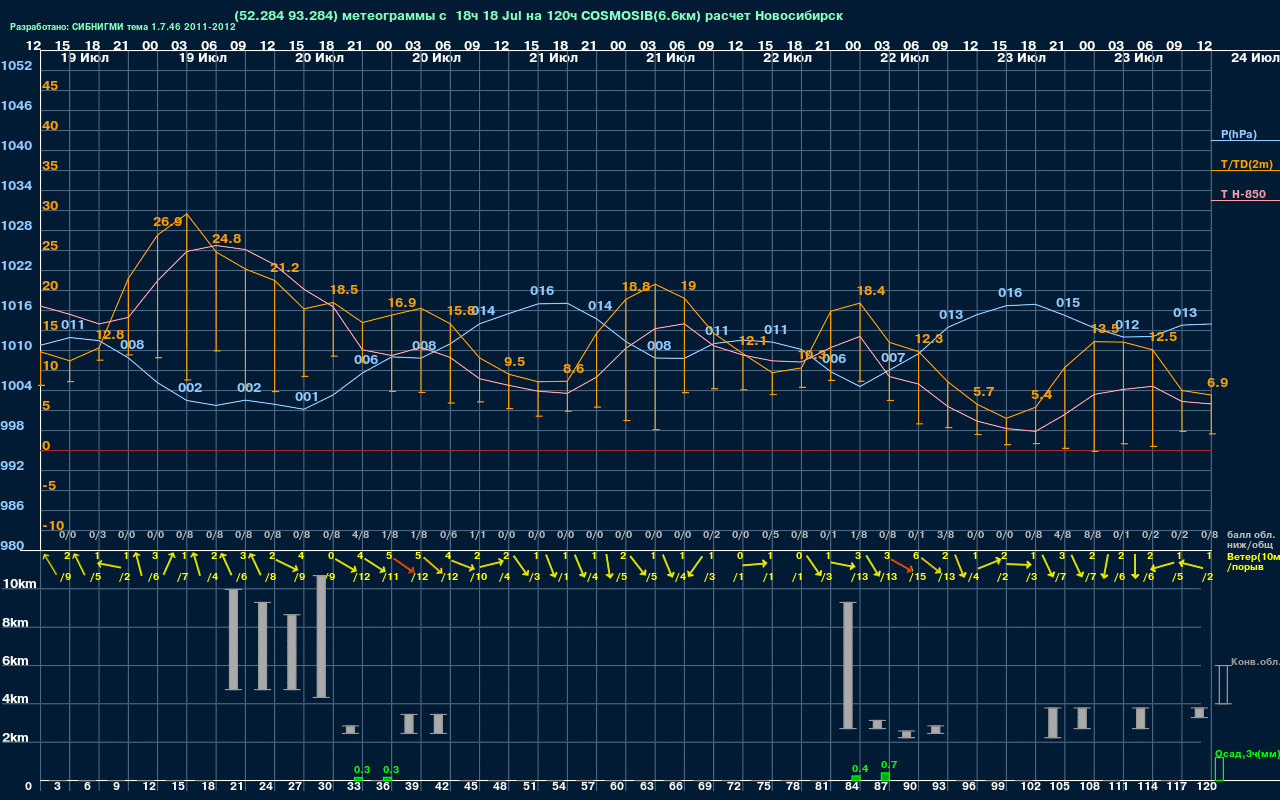Image resolution: width=1280 pixels, height=800 pixels.
Task: Click the 8.6 temperature label
Action: [574, 368]
